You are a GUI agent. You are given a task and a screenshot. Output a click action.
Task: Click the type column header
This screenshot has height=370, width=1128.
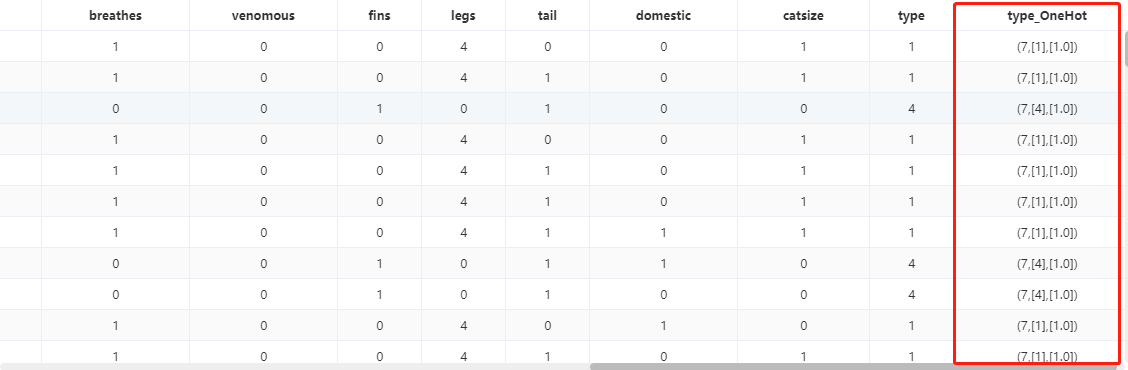pos(911,16)
